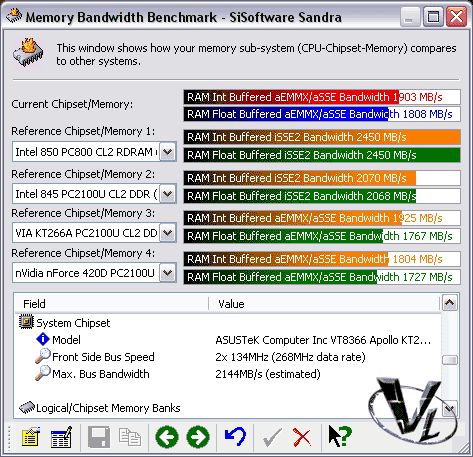Click the red X cancel icon
This screenshot has width=473, height=457.
(x=302, y=437)
